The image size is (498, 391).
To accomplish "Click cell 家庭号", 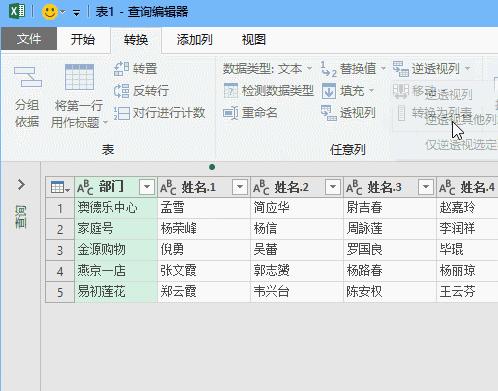I will point(116,229).
